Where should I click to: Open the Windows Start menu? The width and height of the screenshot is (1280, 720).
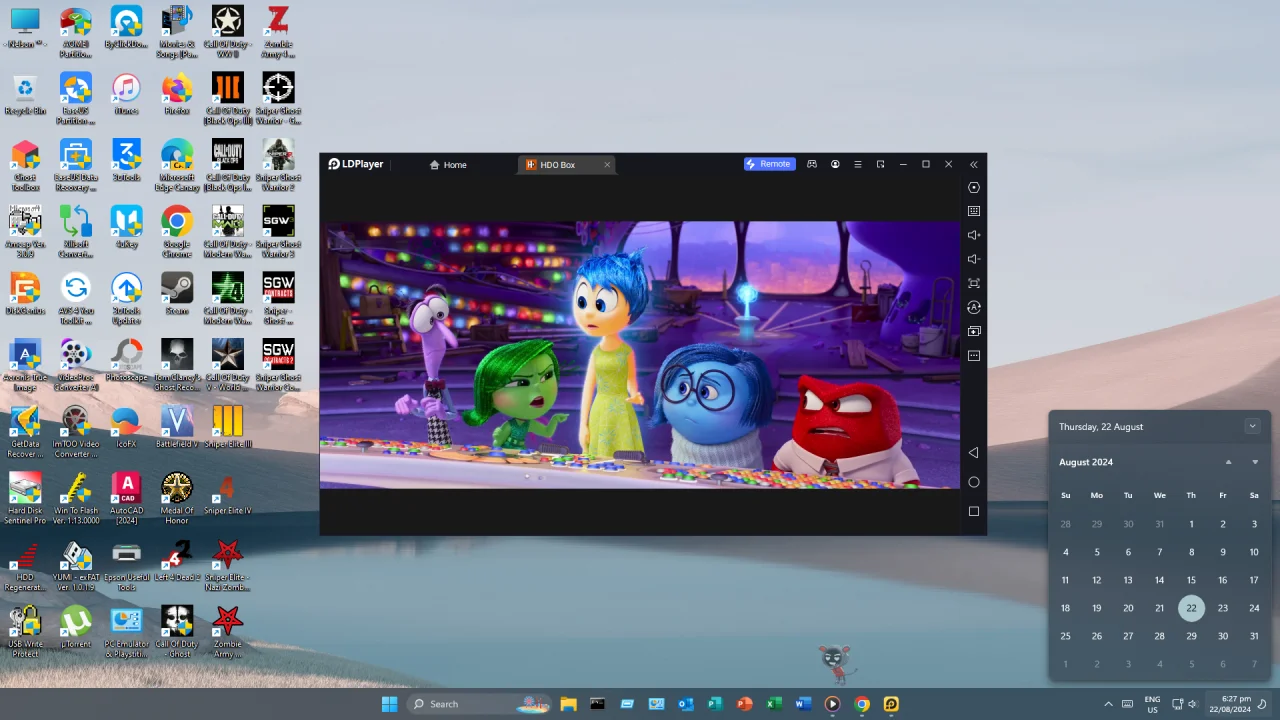pos(389,704)
